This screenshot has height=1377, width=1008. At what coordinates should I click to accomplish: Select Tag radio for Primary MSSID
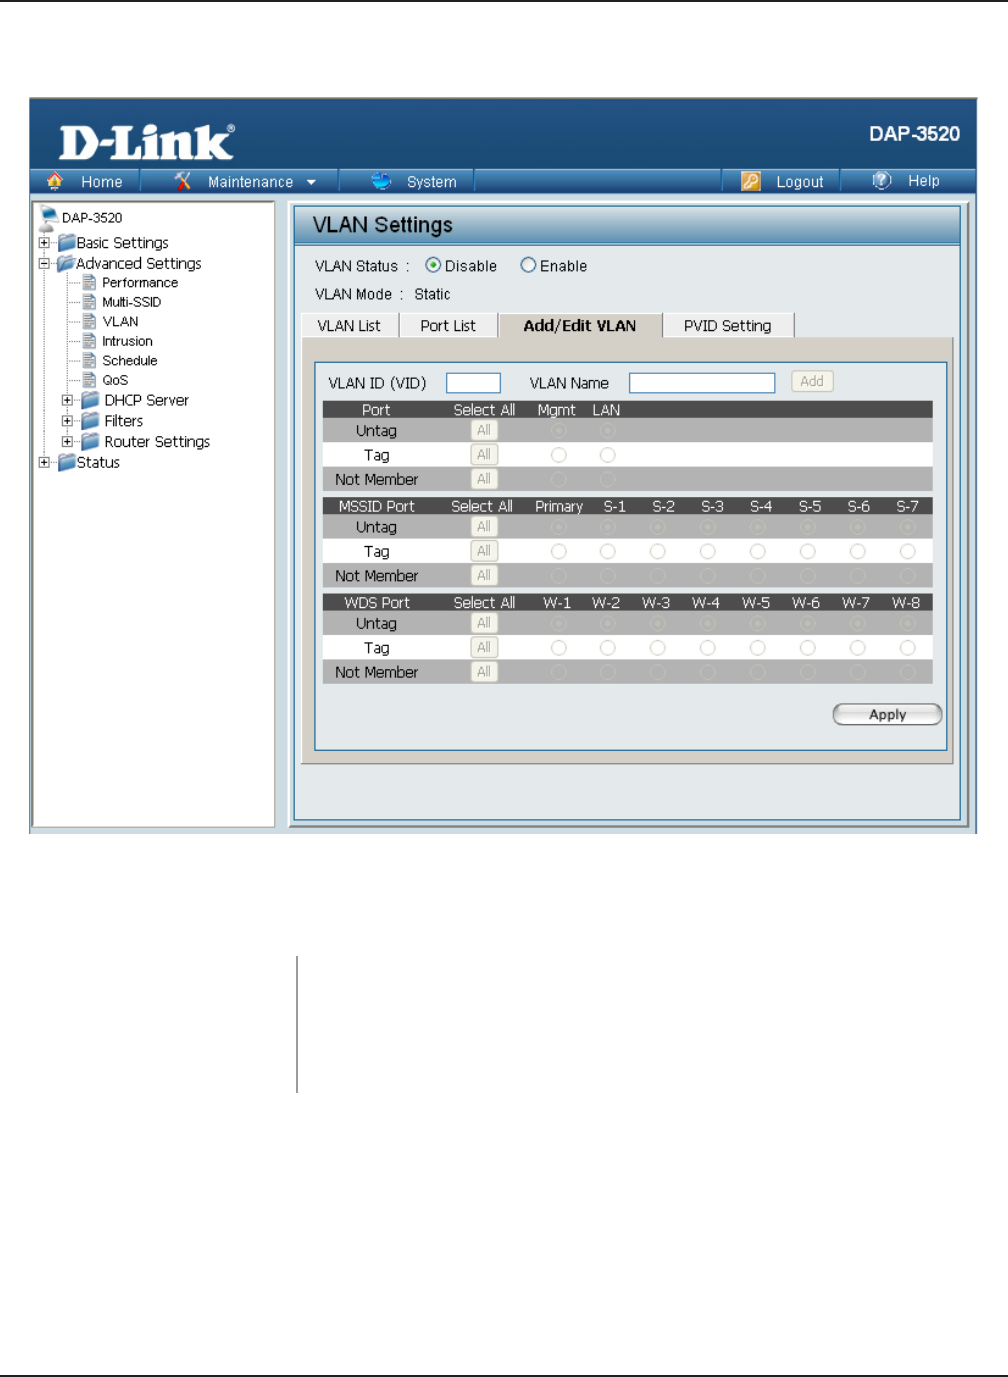559,551
